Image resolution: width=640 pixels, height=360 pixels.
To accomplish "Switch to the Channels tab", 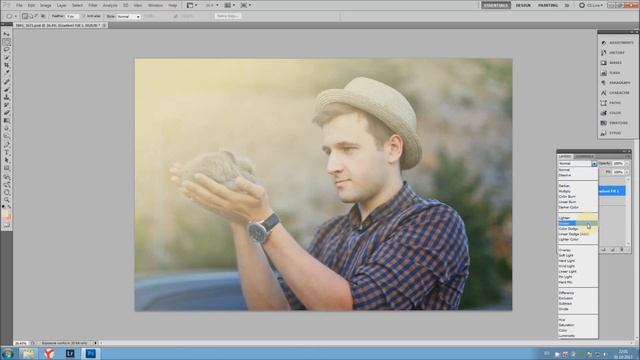I will [x=584, y=156].
